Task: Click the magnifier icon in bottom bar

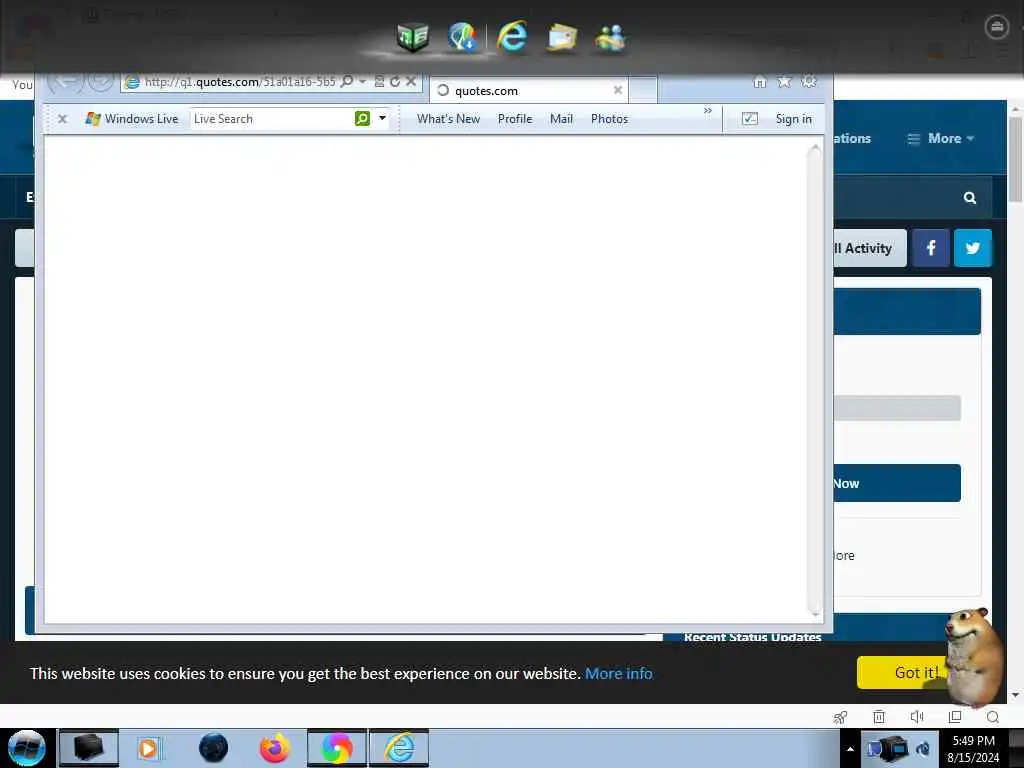Action: click(x=993, y=717)
